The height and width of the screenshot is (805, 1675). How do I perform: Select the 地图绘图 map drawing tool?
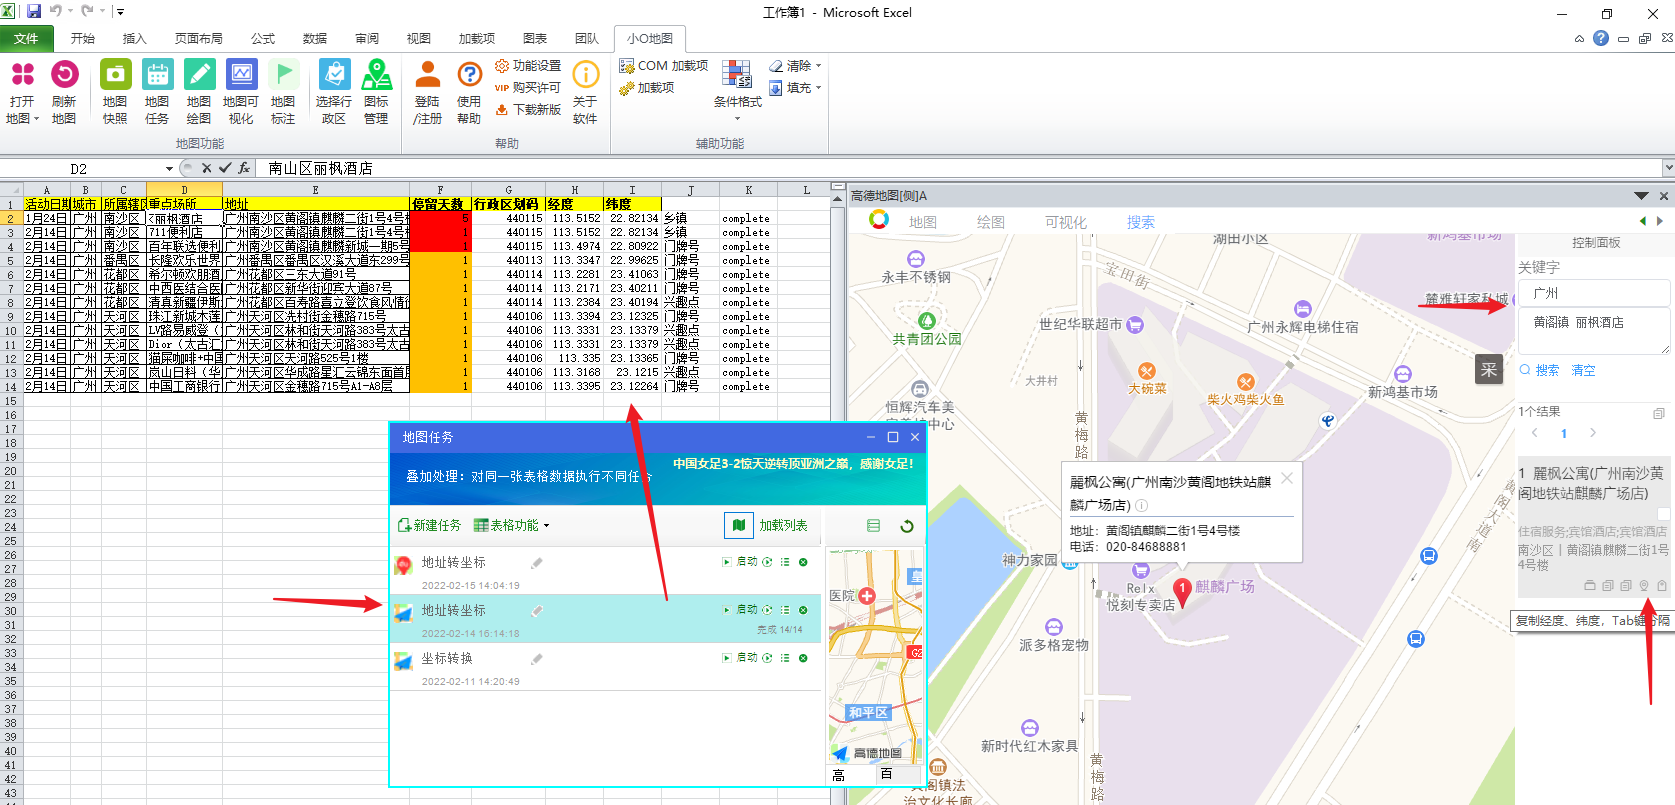coord(199,91)
